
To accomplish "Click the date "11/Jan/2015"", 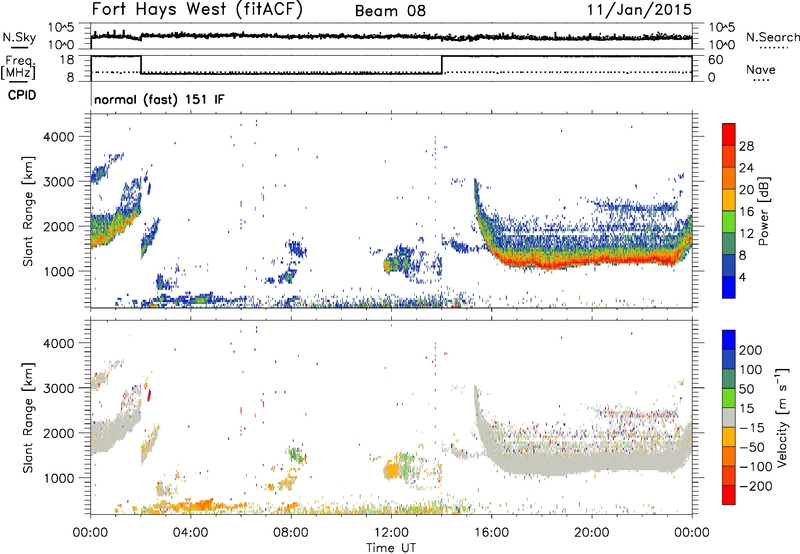I will tap(639, 9).
